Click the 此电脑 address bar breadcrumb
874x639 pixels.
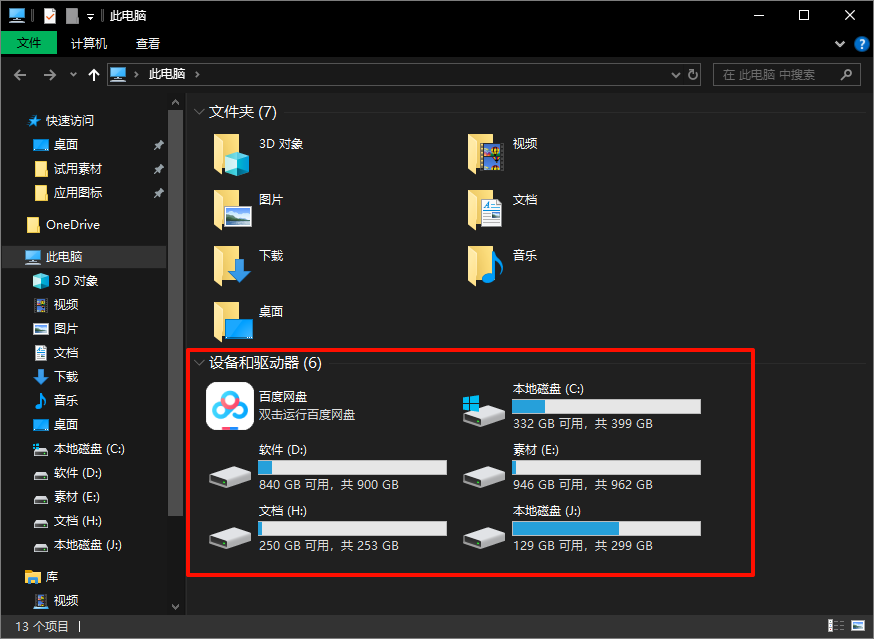[x=167, y=74]
